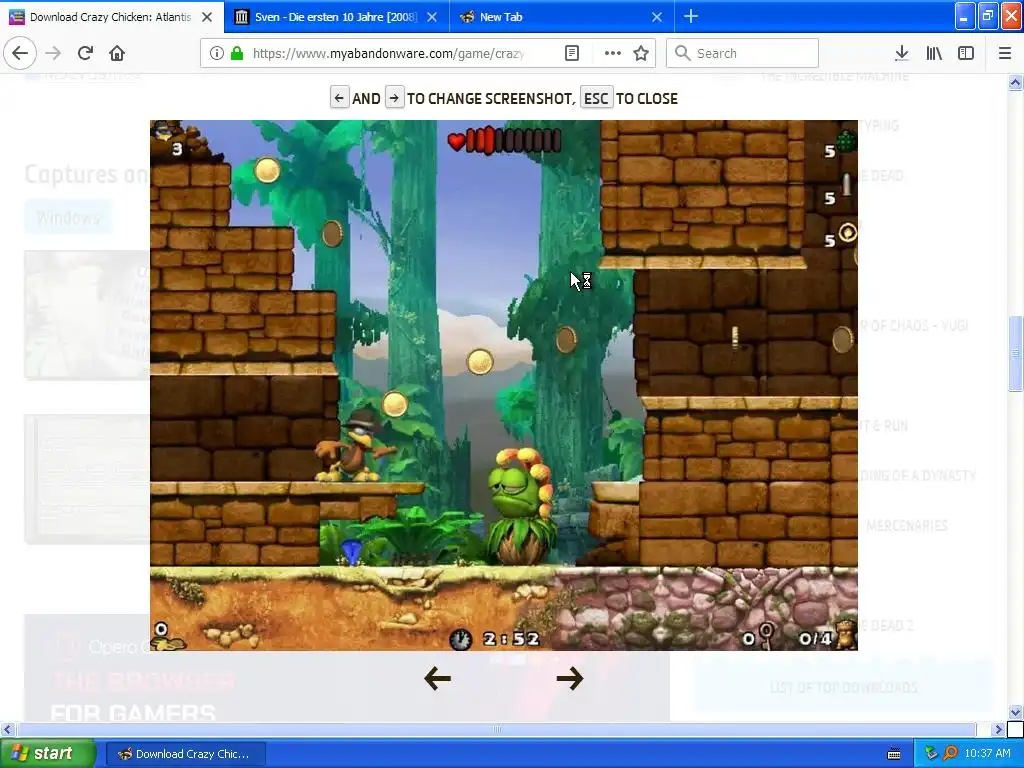
Task: Open the downloads panel
Action: point(902,54)
